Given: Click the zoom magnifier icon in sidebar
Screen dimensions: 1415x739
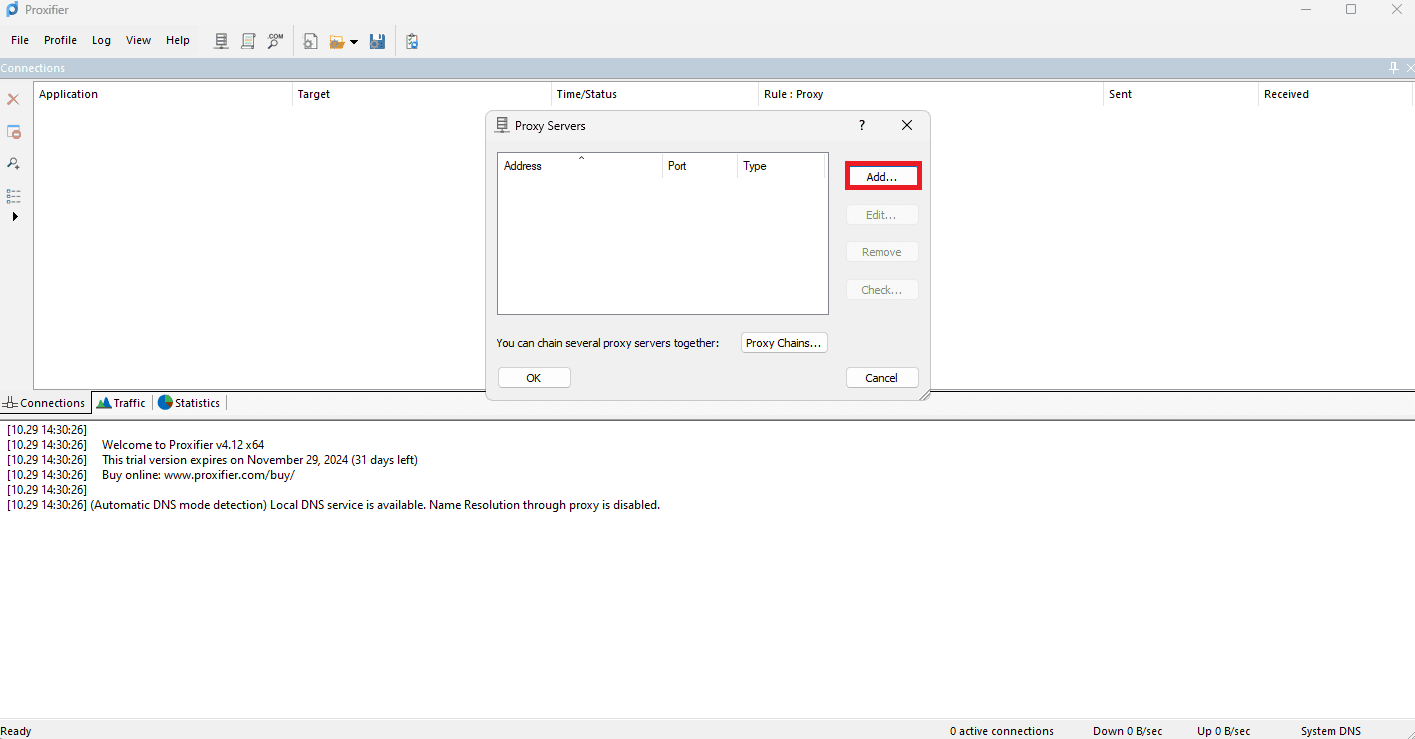Looking at the screenshot, I should tap(13, 163).
